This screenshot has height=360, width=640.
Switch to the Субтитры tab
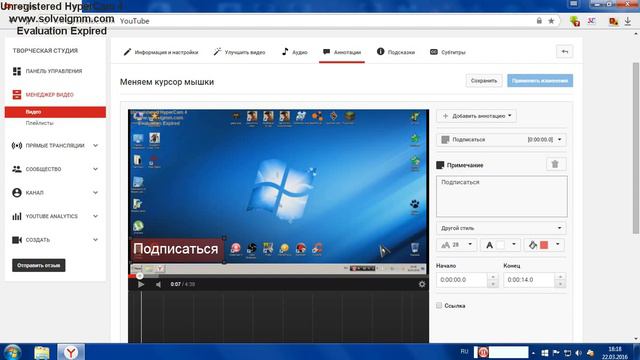coord(447,52)
